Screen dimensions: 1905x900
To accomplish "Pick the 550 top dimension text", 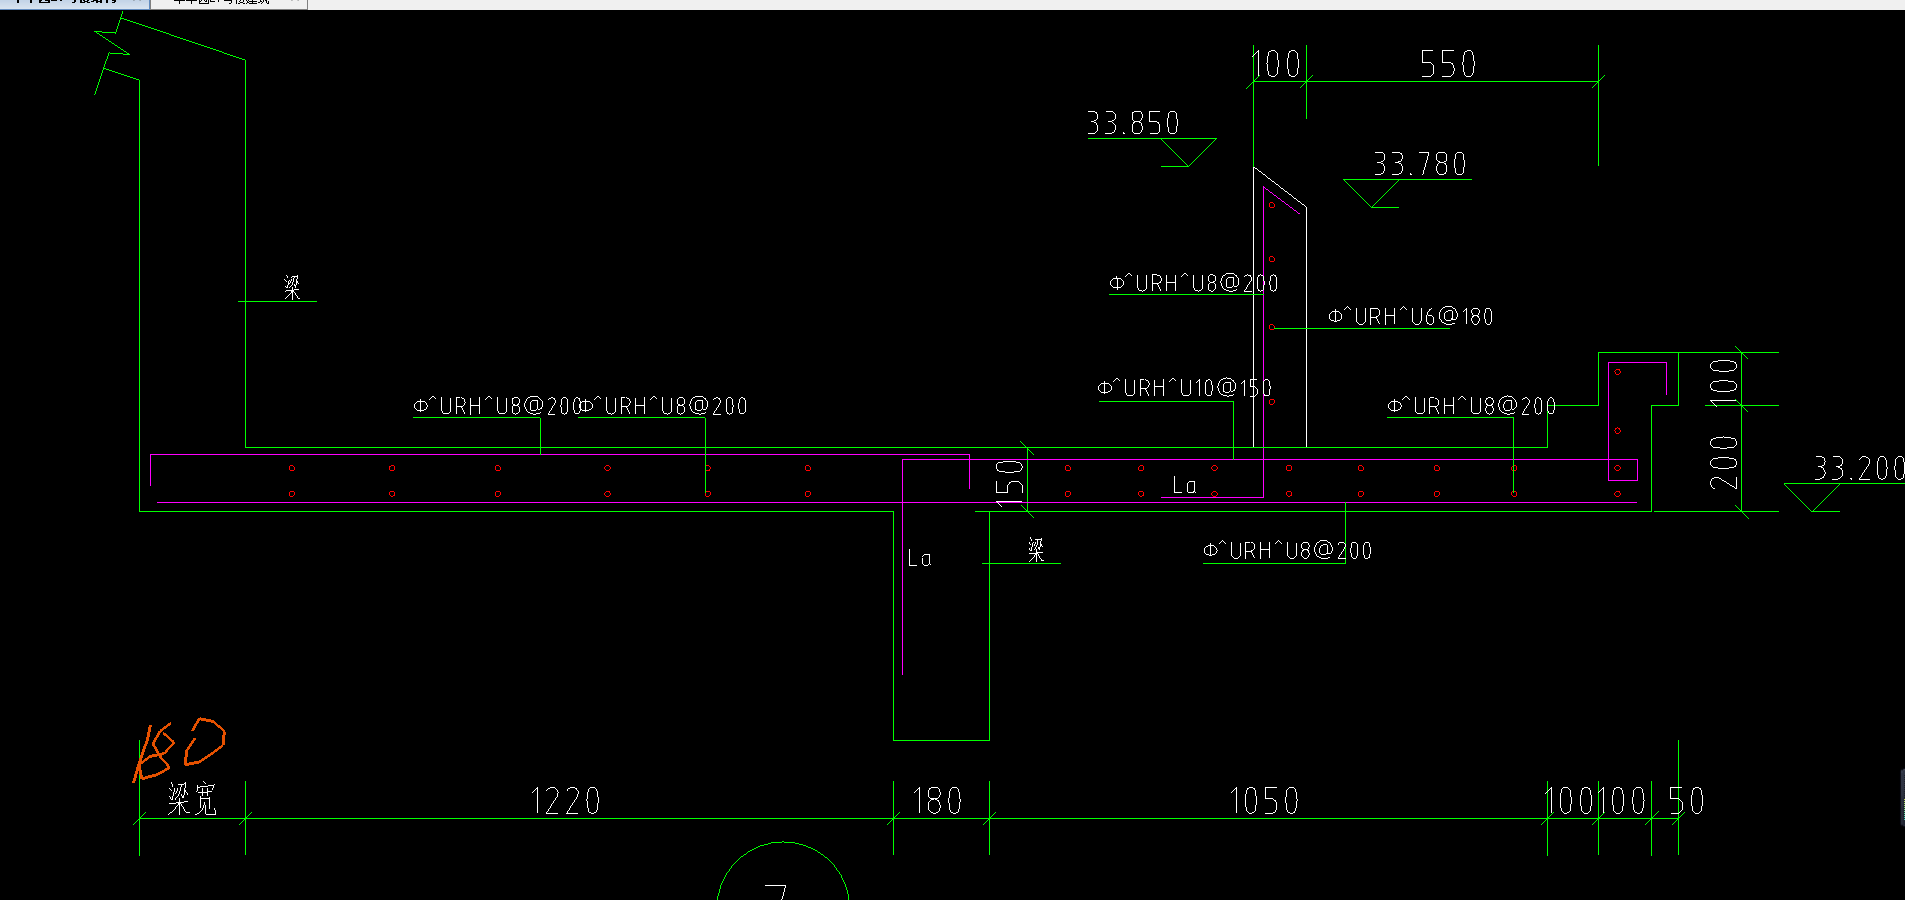I will coord(1448,65).
